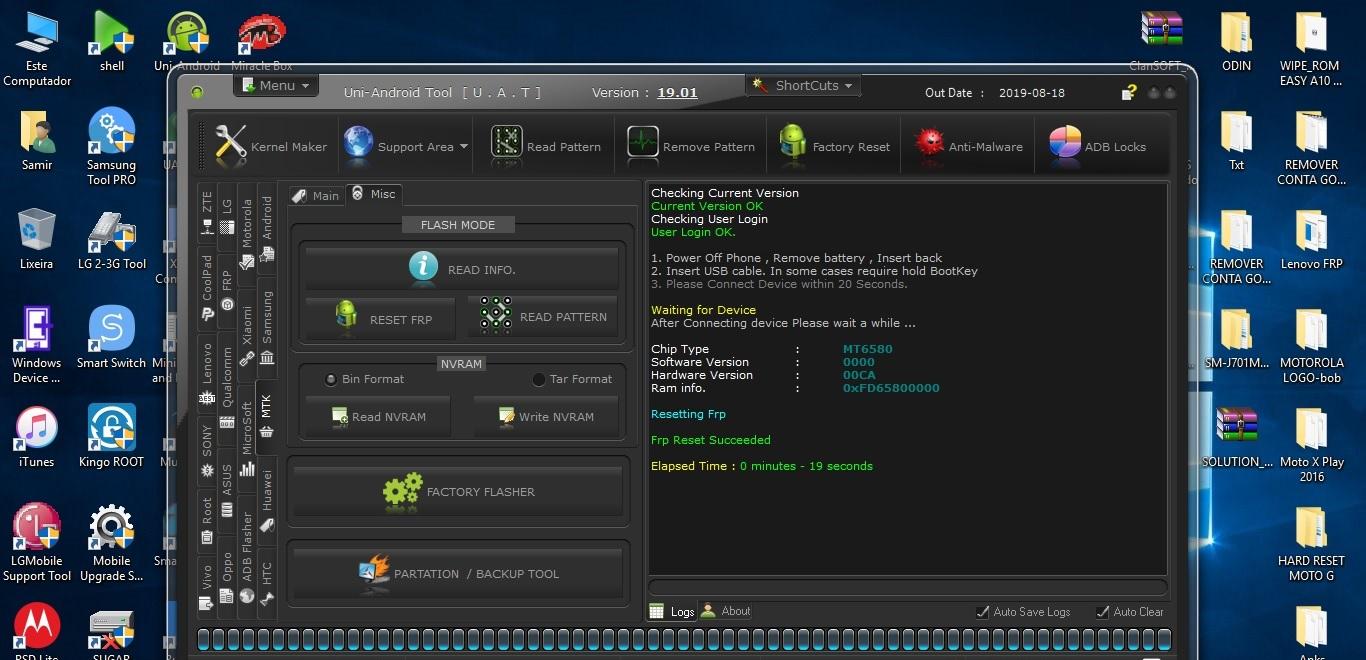Screen dimensions: 1366x660
Task: Select the ODIN folder on desktop
Action: [1236, 41]
